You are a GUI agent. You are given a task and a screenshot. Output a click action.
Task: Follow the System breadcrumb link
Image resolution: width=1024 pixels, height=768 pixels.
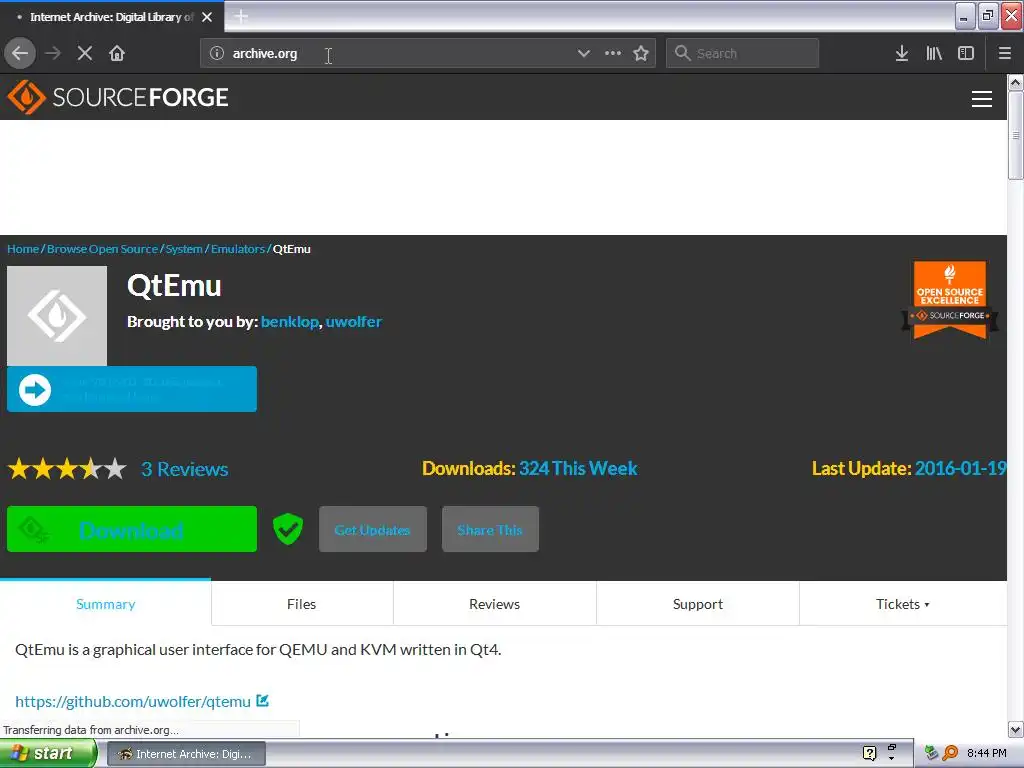[184, 249]
